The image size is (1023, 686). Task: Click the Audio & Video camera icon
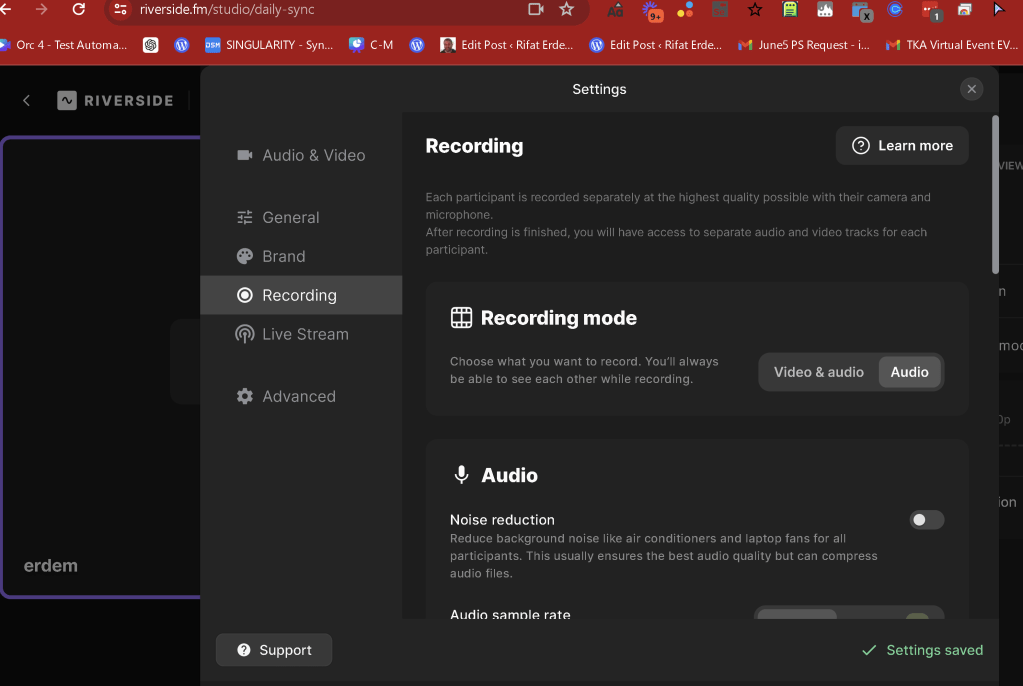tap(245, 155)
